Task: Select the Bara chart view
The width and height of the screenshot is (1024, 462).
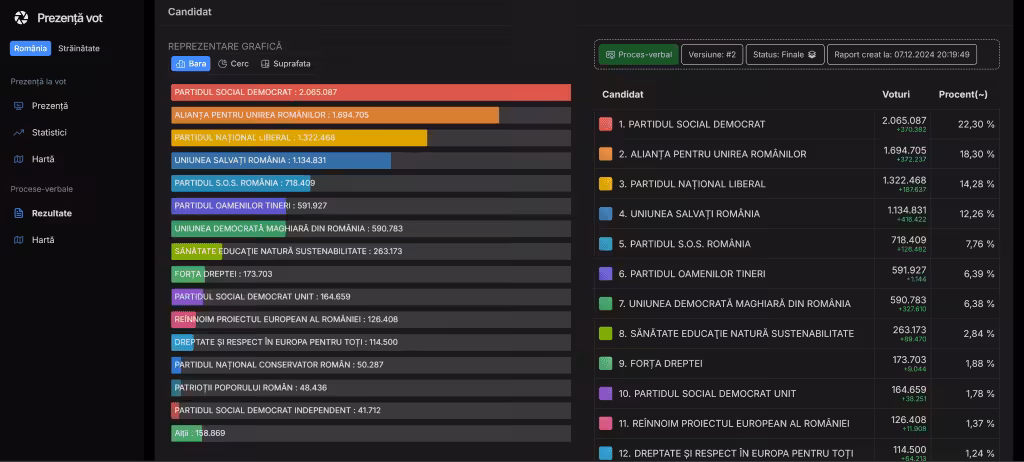Action: (190, 64)
